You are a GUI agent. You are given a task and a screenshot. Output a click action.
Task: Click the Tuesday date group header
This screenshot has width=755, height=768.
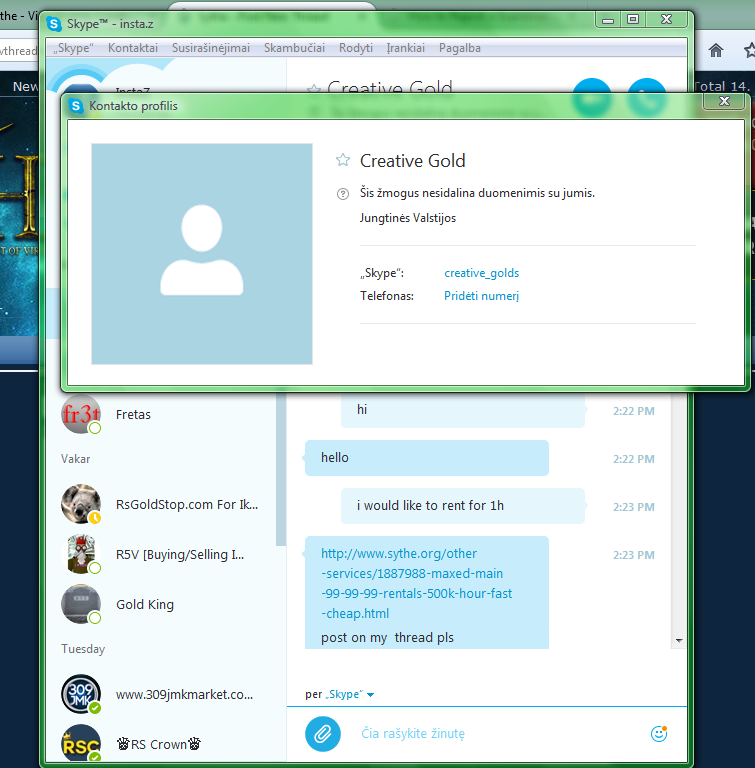[x=83, y=649]
